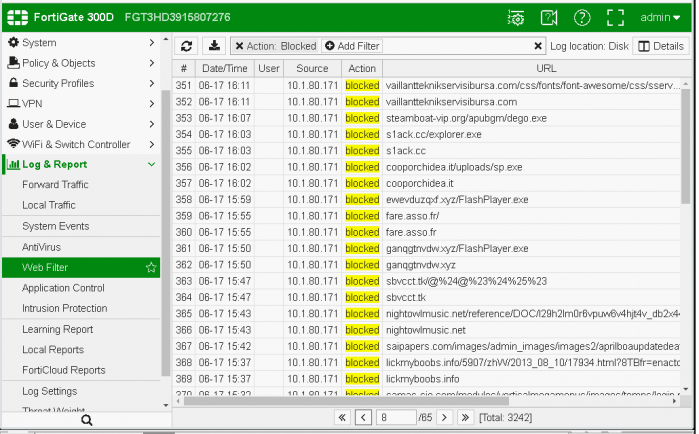Click the FortiGate logo icon
The width and height of the screenshot is (699, 434).
click(17, 17)
